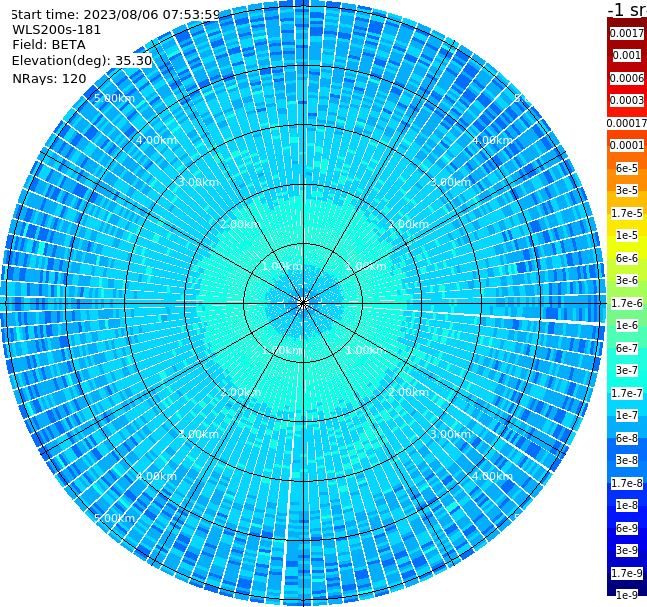Click the 0.001 color bar label
647x607 pixels.
(x=627, y=55)
